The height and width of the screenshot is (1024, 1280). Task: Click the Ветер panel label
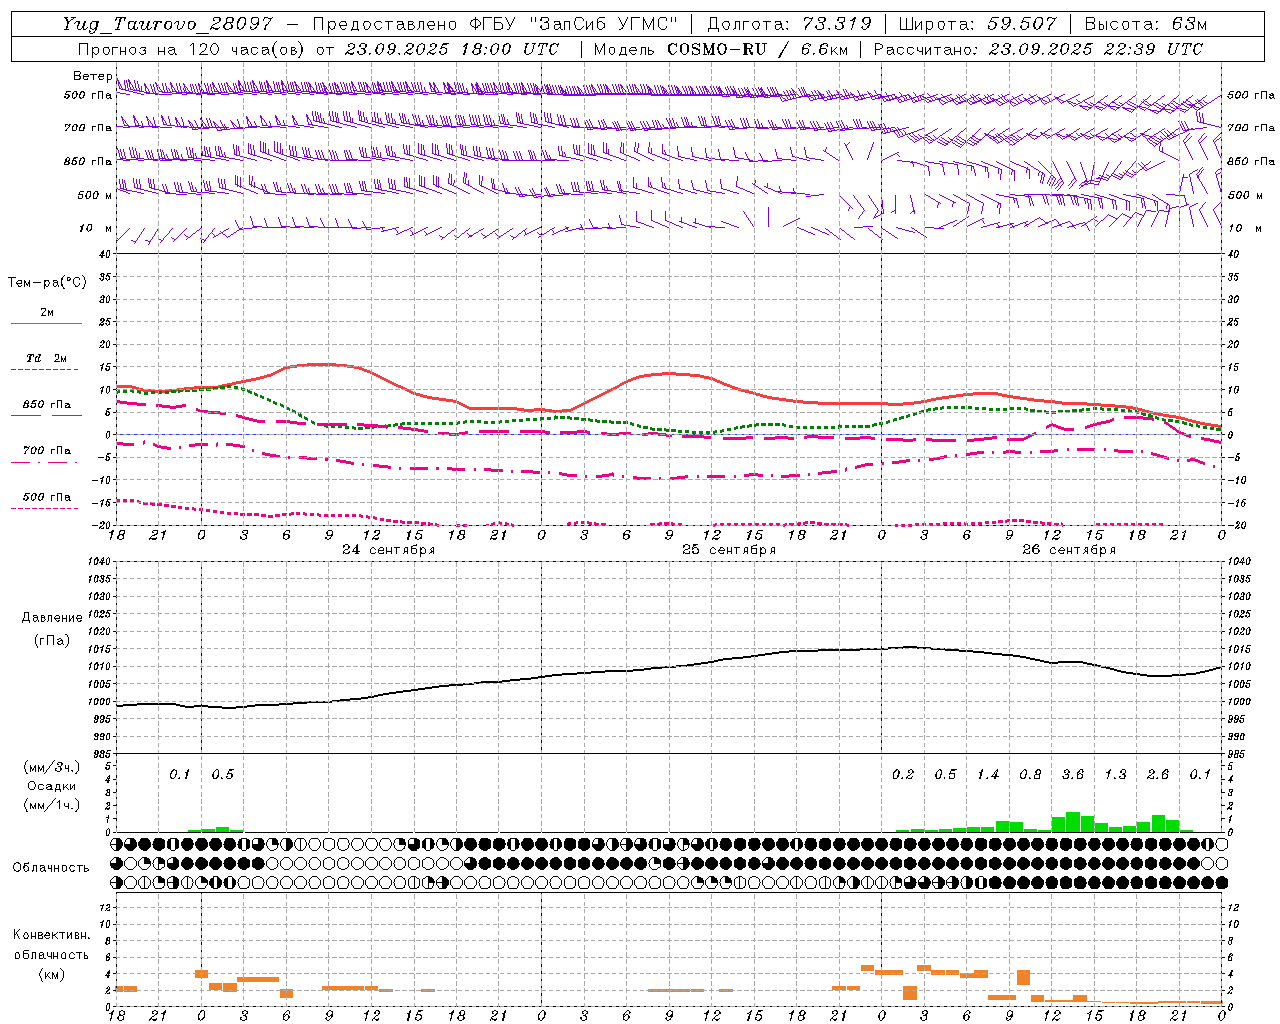coord(93,76)
